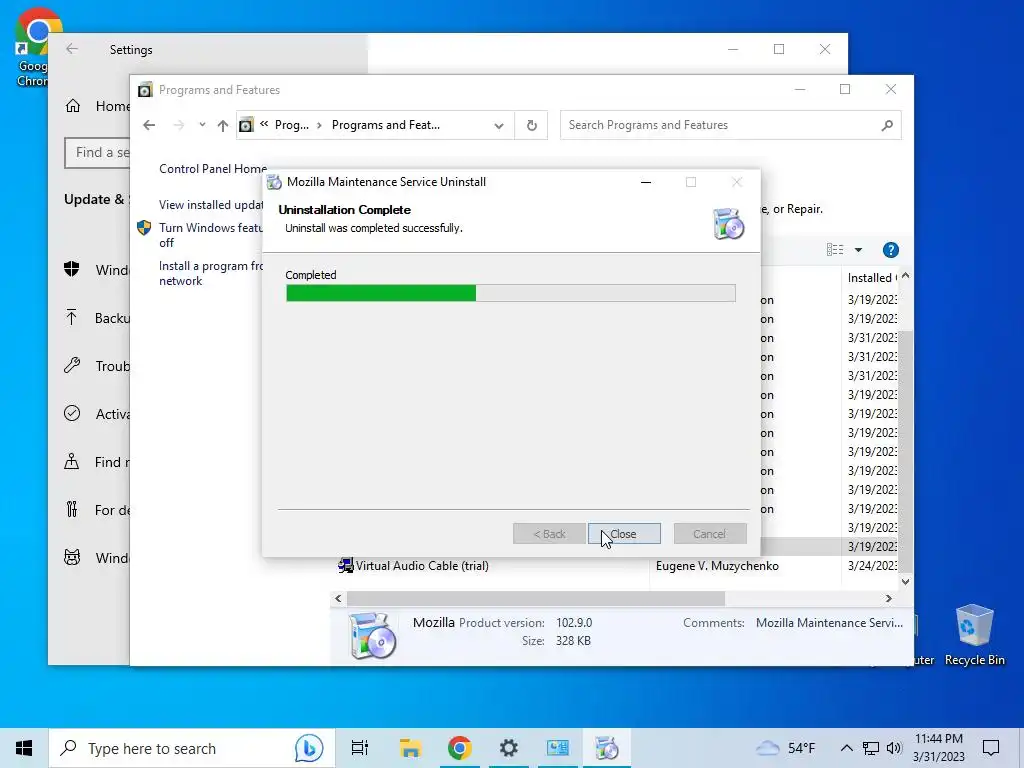
Task: Go back in Programs and Features
Action: 149,125
